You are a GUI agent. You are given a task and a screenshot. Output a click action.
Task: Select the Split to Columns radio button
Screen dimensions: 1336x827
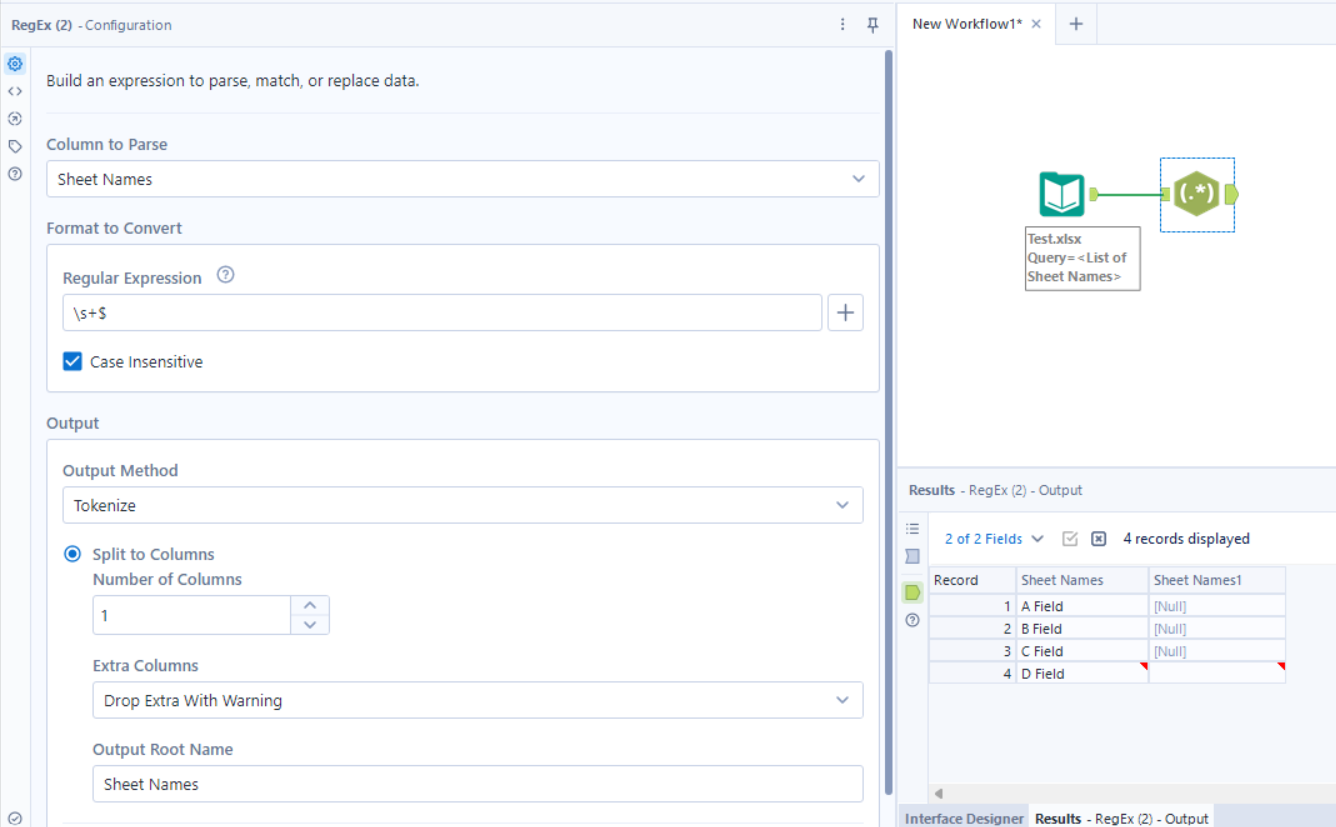pos(72,554)
